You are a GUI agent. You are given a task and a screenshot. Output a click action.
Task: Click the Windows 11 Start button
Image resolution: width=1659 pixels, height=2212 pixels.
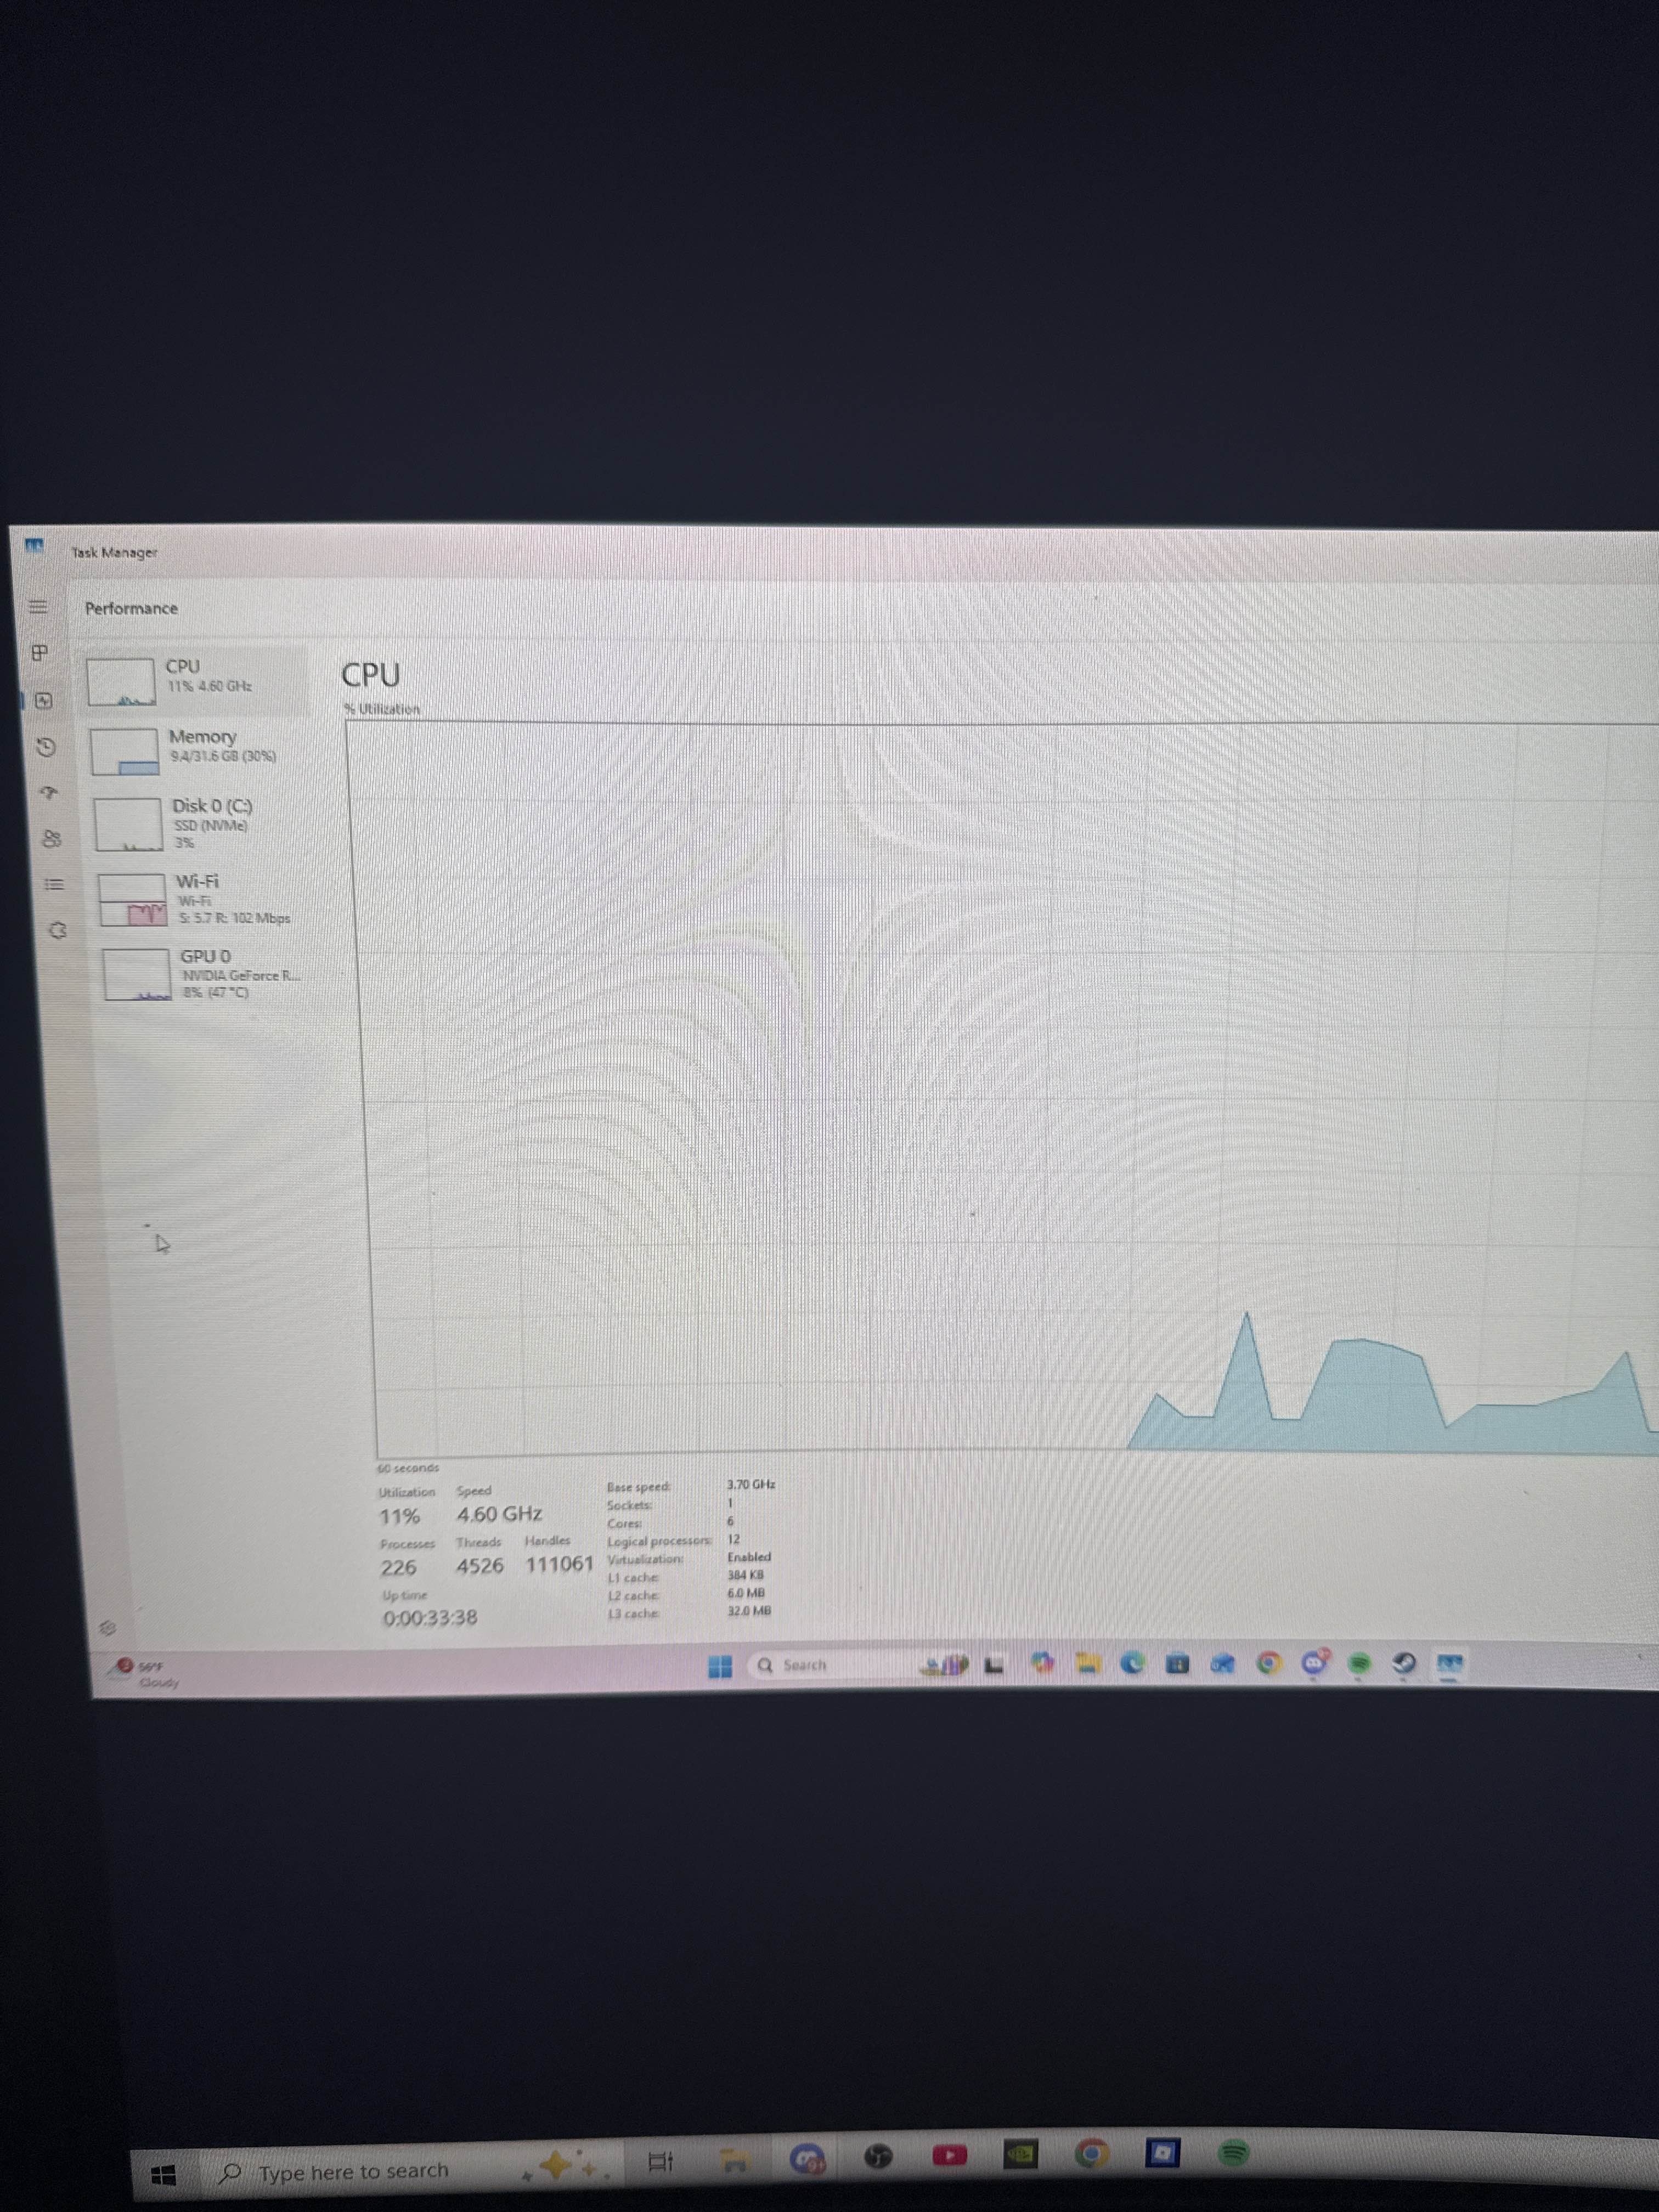click(720, 1666)
